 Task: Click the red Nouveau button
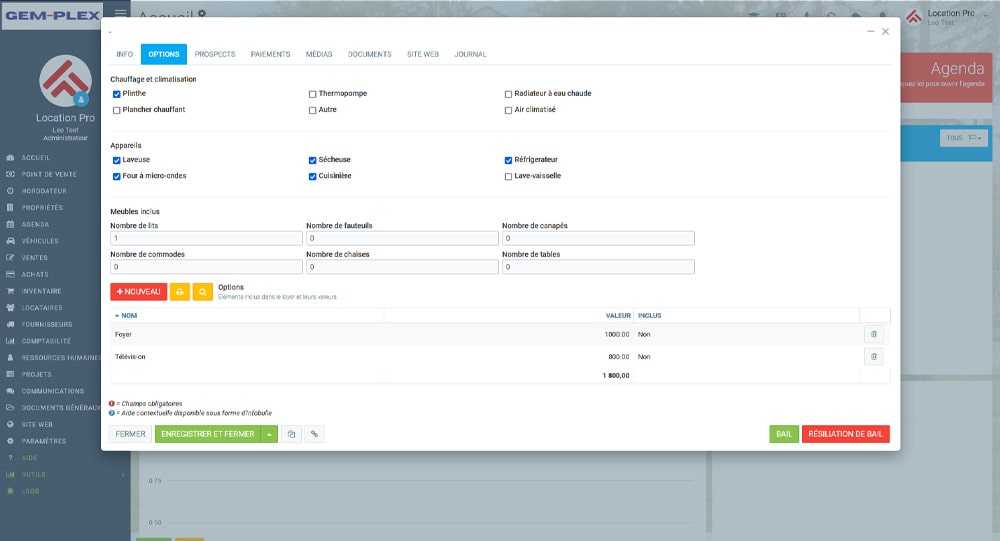coord(139,292)
